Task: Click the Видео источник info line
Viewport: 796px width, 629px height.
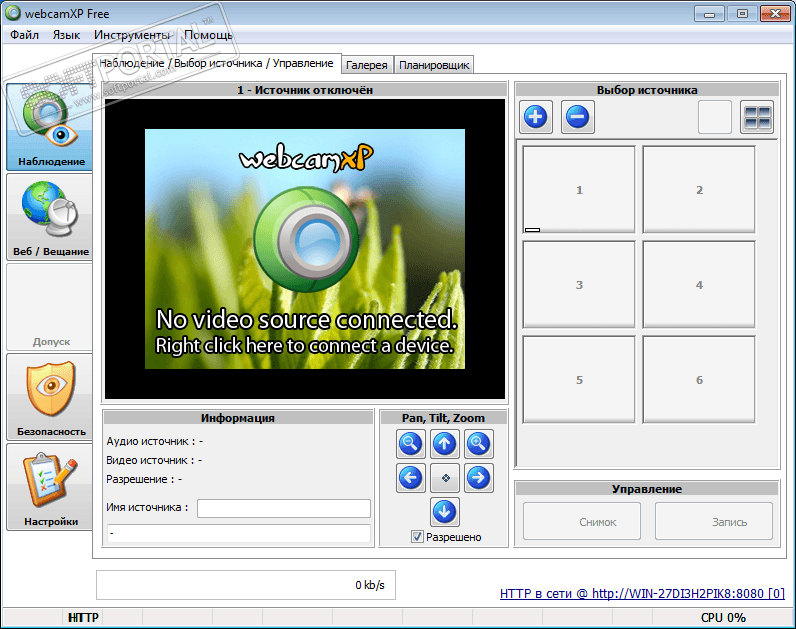Action: click(154, 460)
